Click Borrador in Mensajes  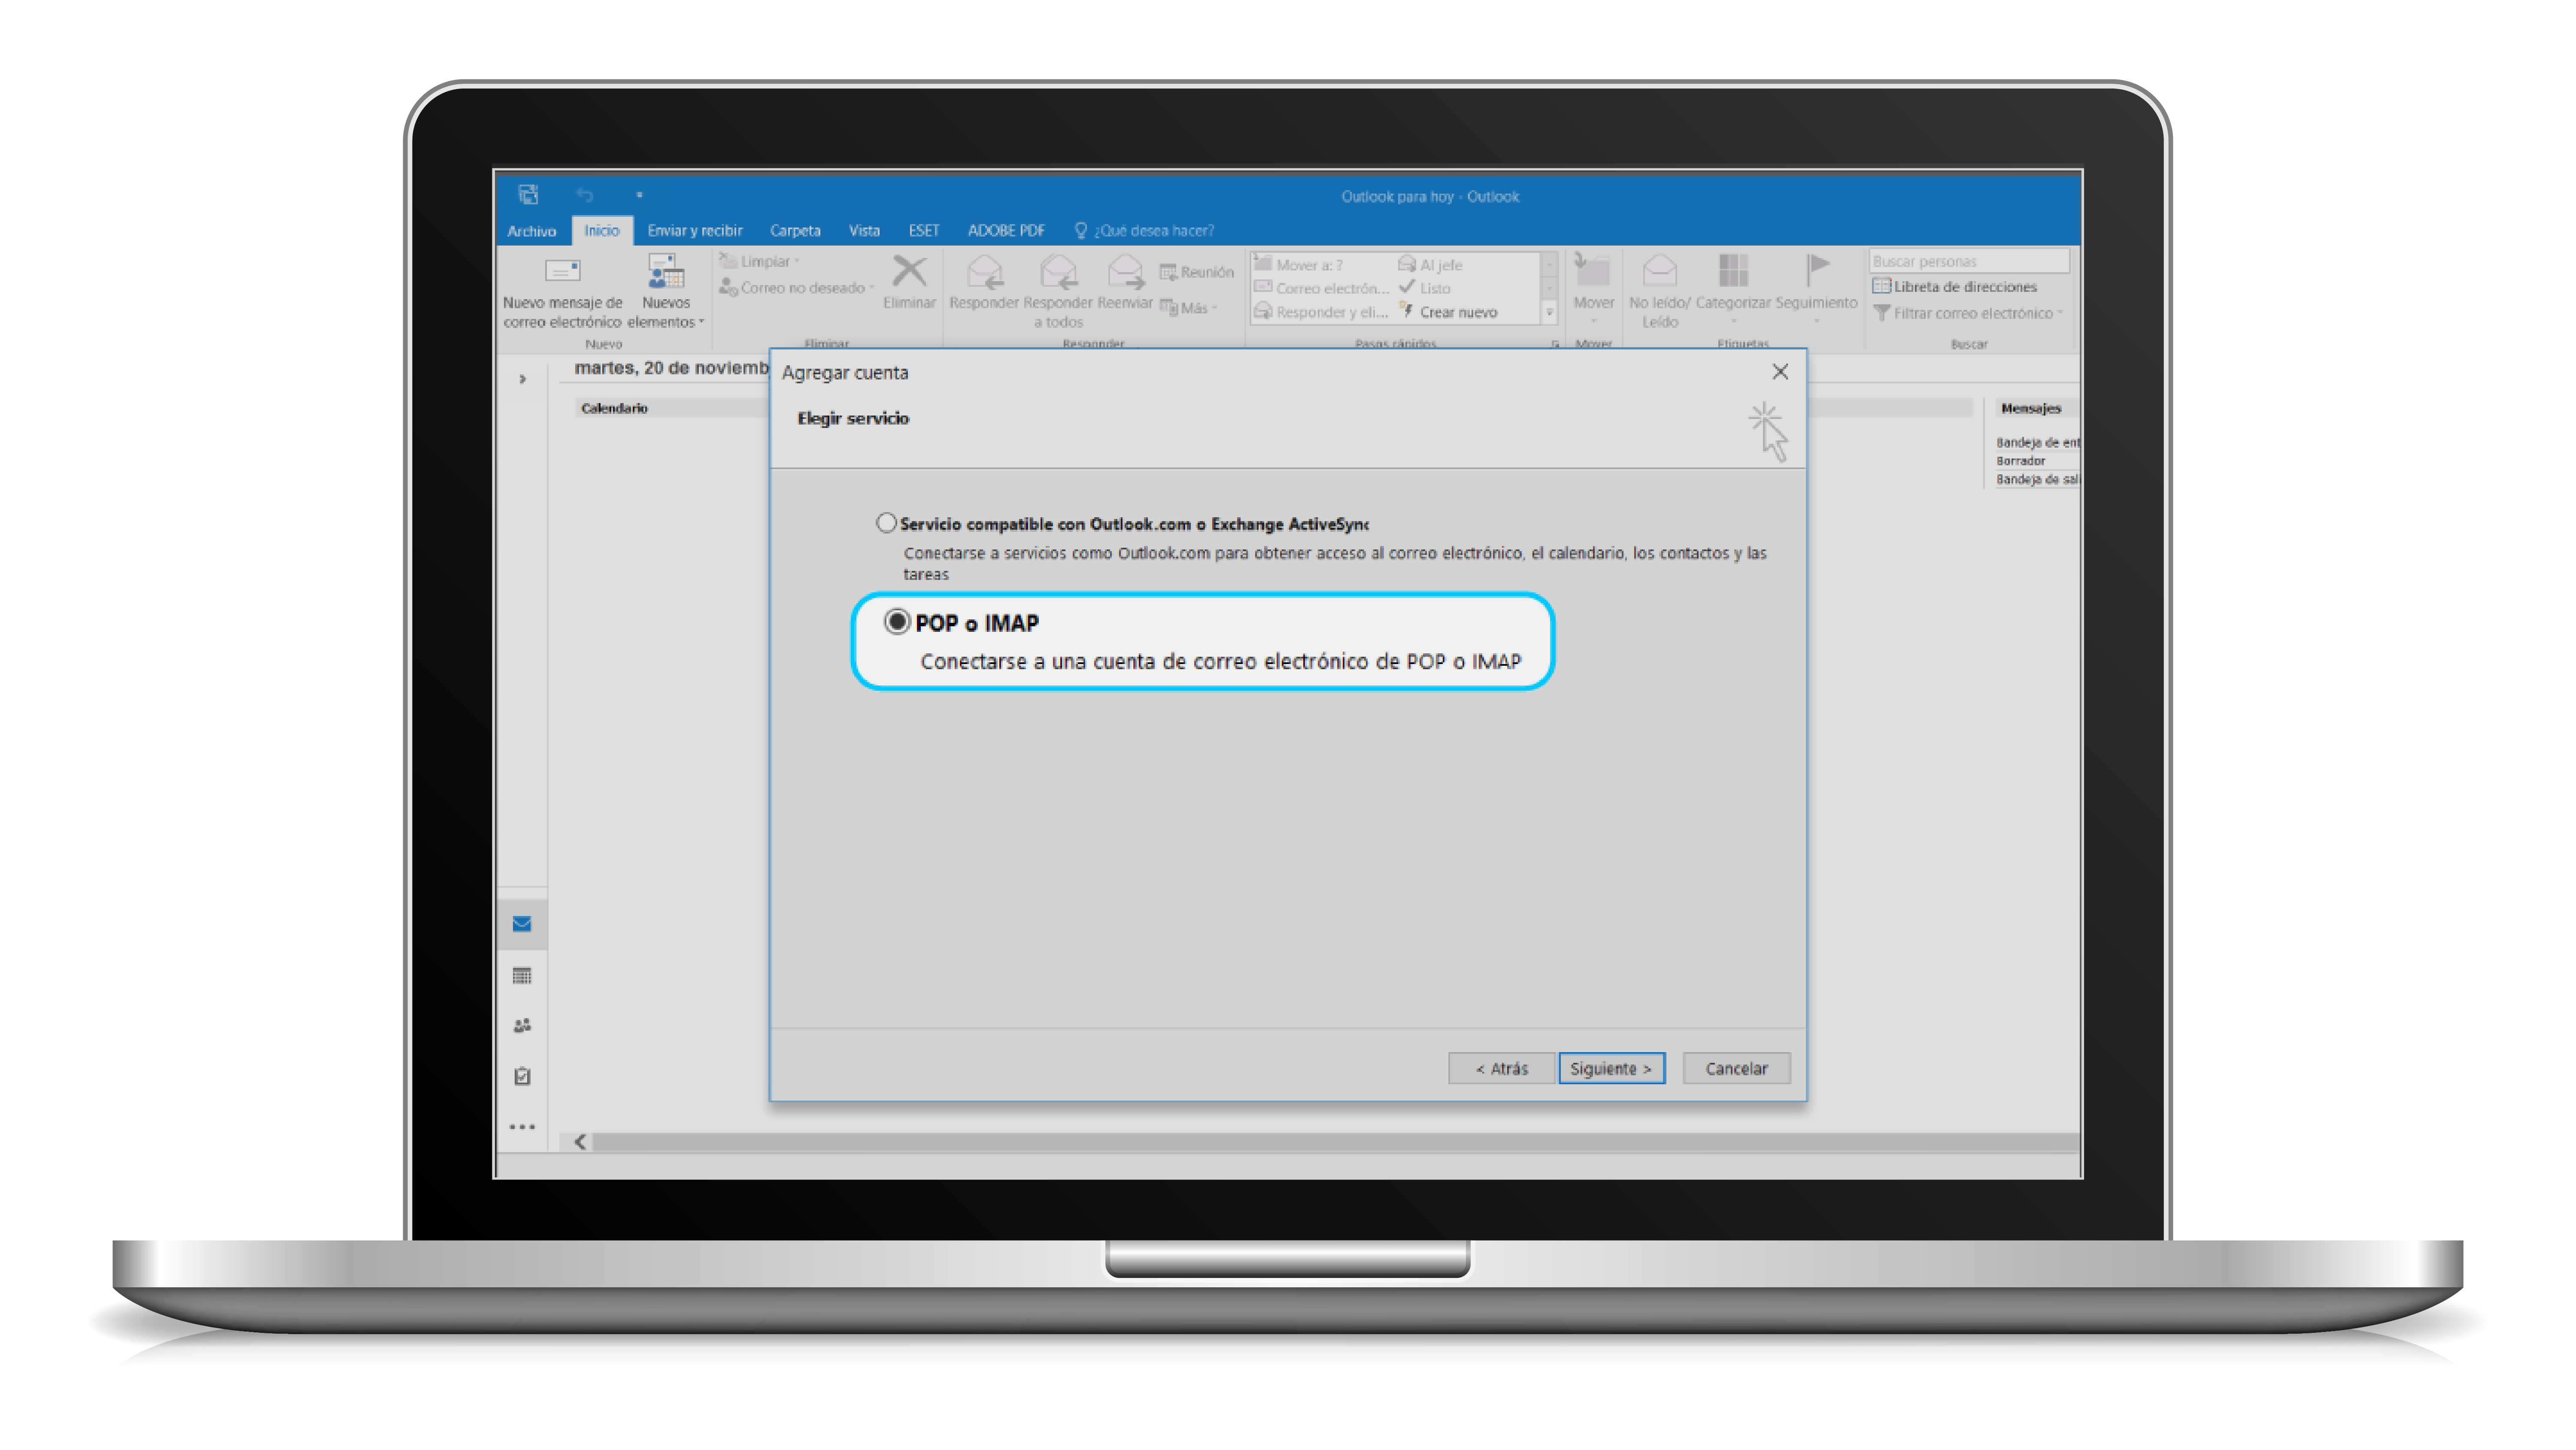click(x=2021, y=461)
